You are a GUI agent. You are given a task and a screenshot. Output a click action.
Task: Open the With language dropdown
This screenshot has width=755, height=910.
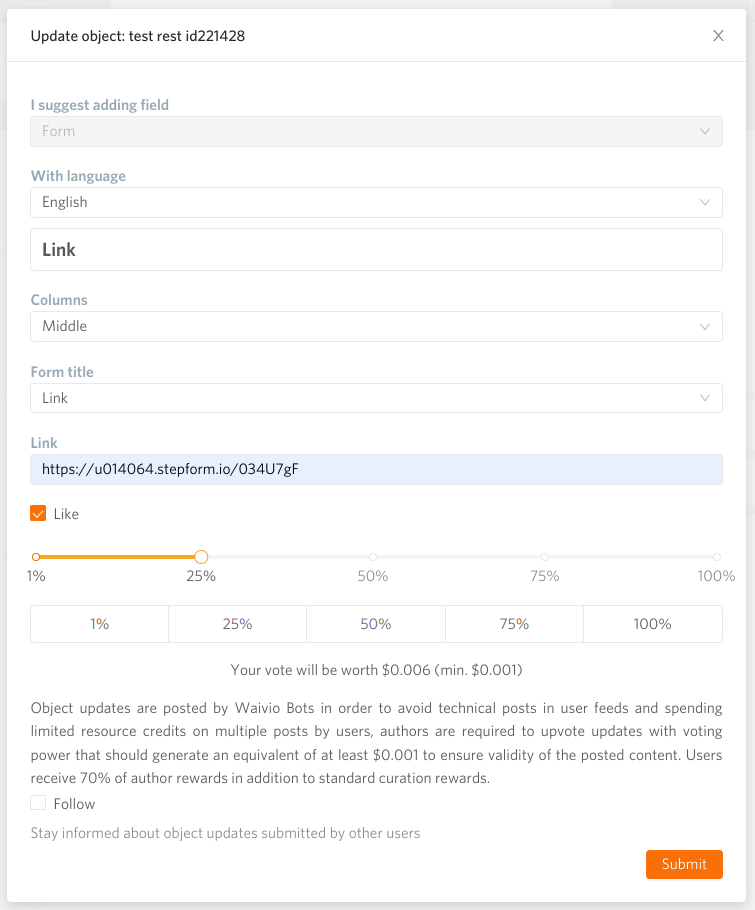(376, 202)
